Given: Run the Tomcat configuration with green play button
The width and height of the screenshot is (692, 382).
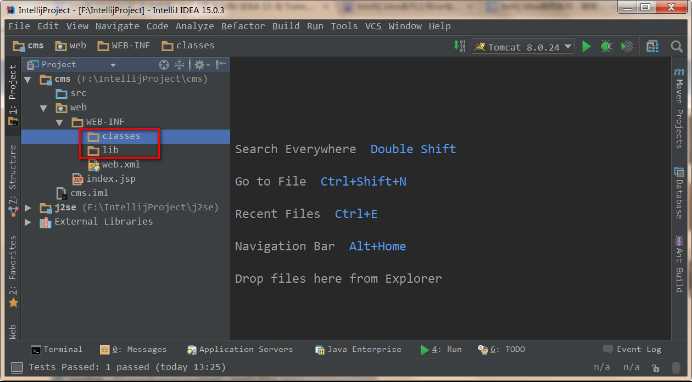Looking at the screenshot, I should 586,46.
